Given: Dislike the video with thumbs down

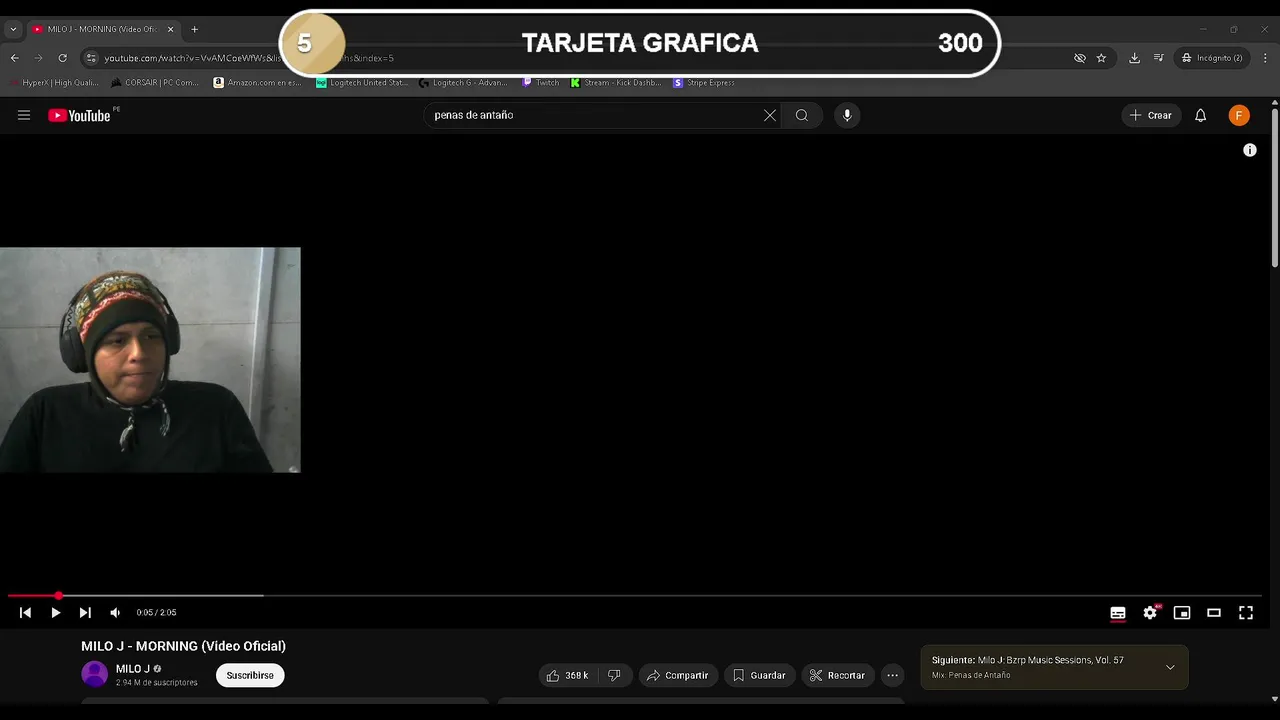Looking at the screenshot, I should coord(614,676).
